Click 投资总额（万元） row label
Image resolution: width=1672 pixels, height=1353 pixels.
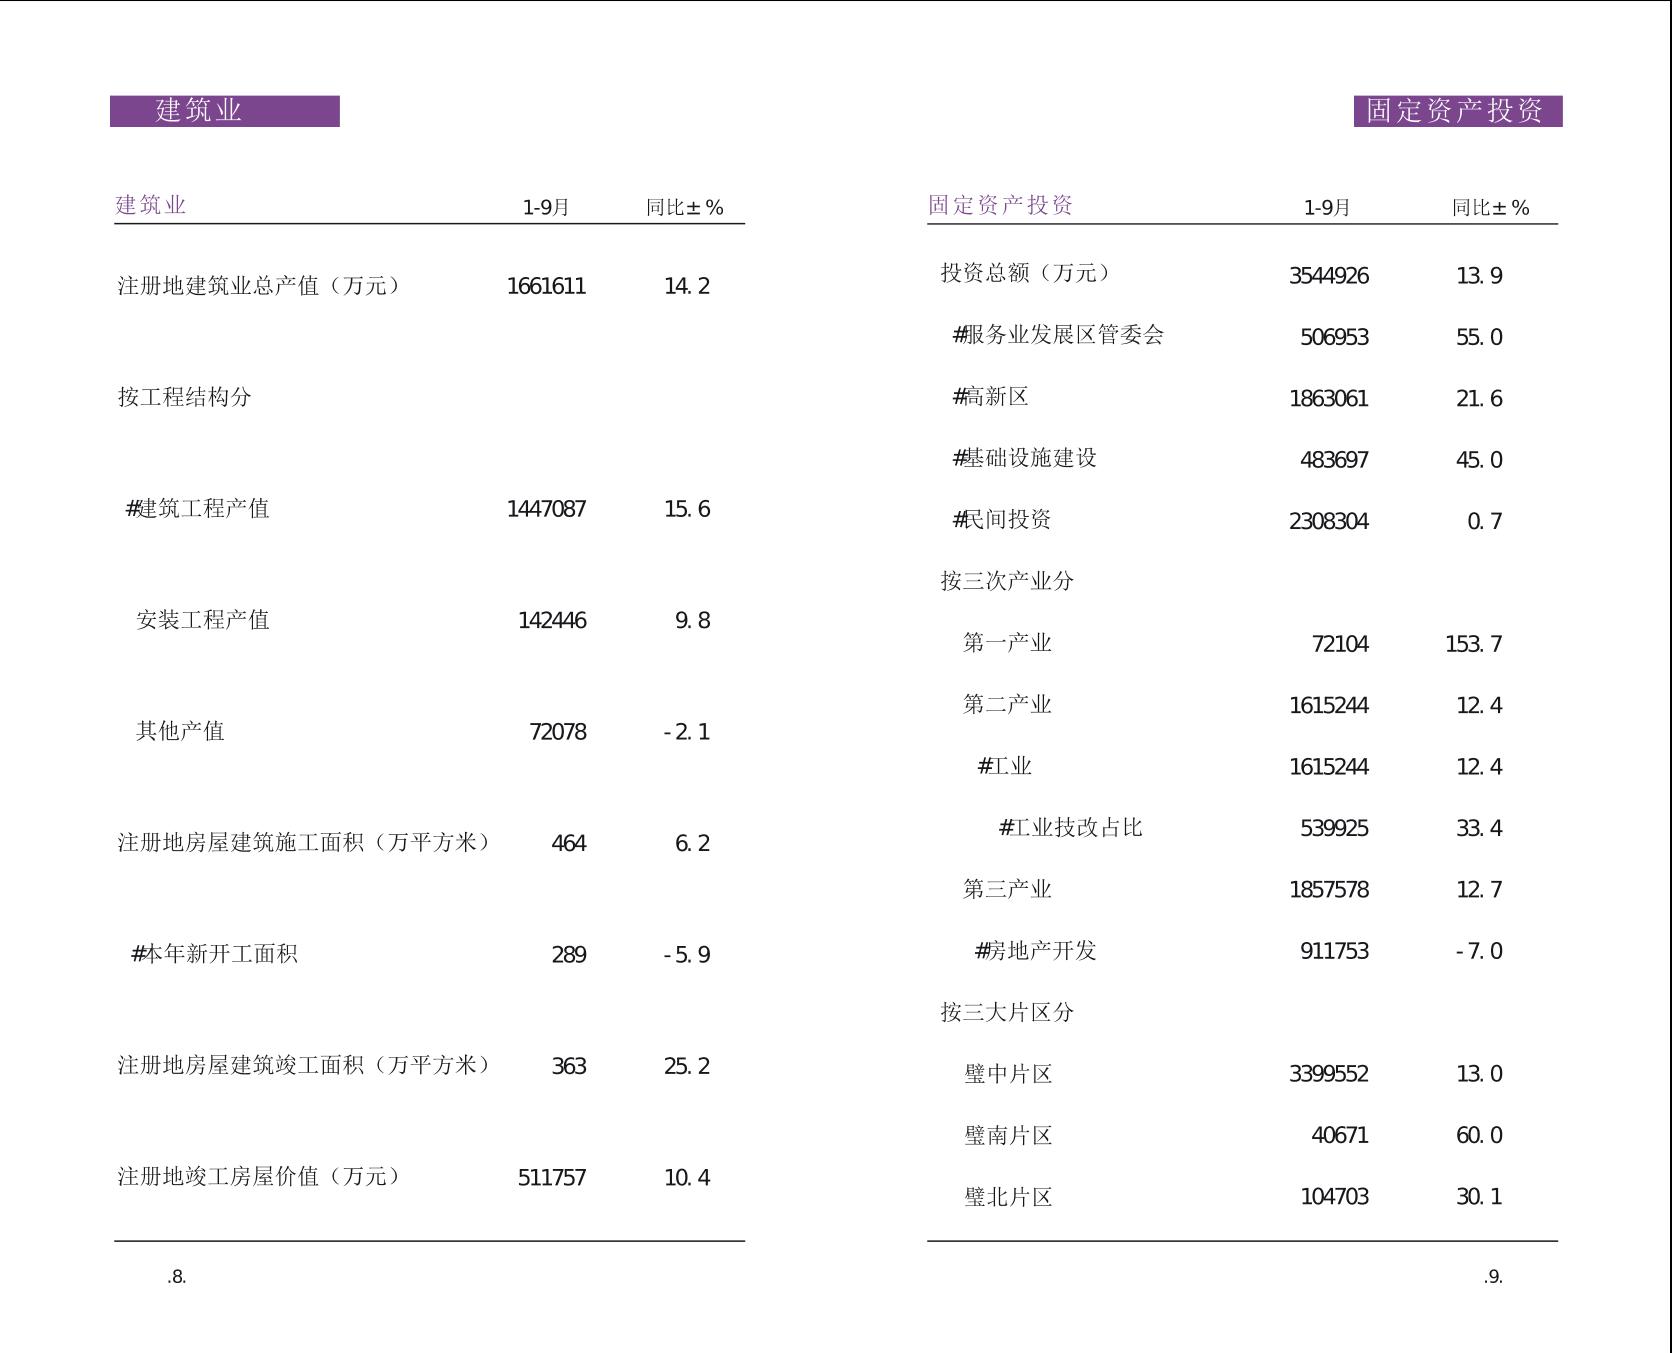(1028, 273)
